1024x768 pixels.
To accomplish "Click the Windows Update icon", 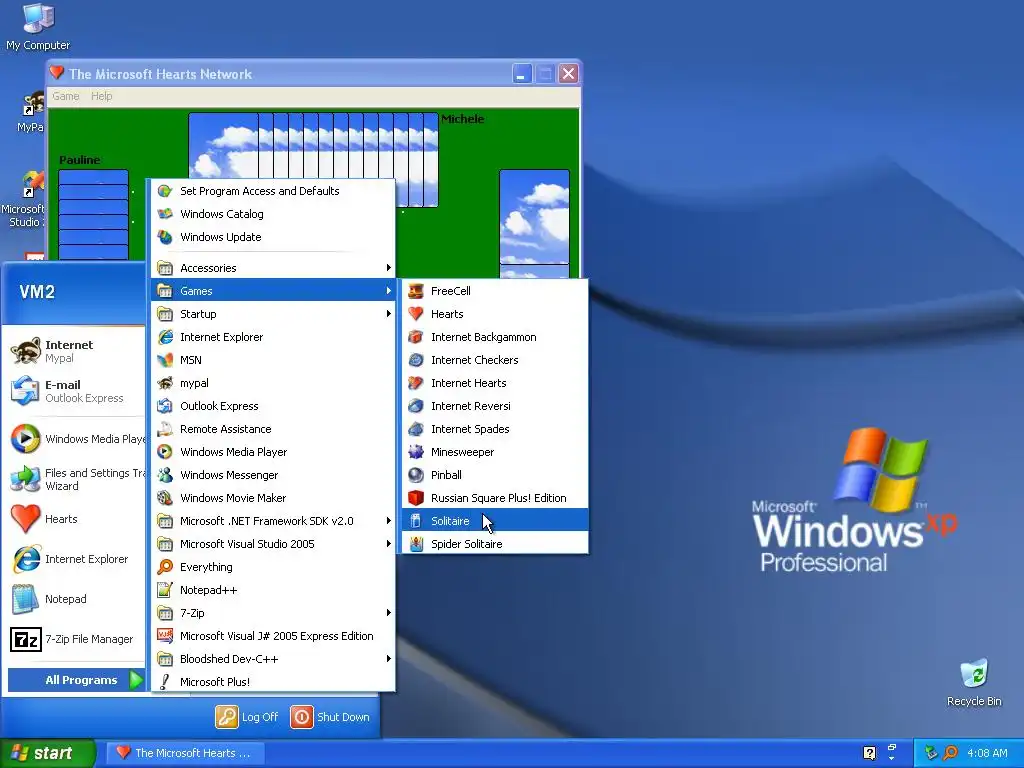I will tap(165, 236).
